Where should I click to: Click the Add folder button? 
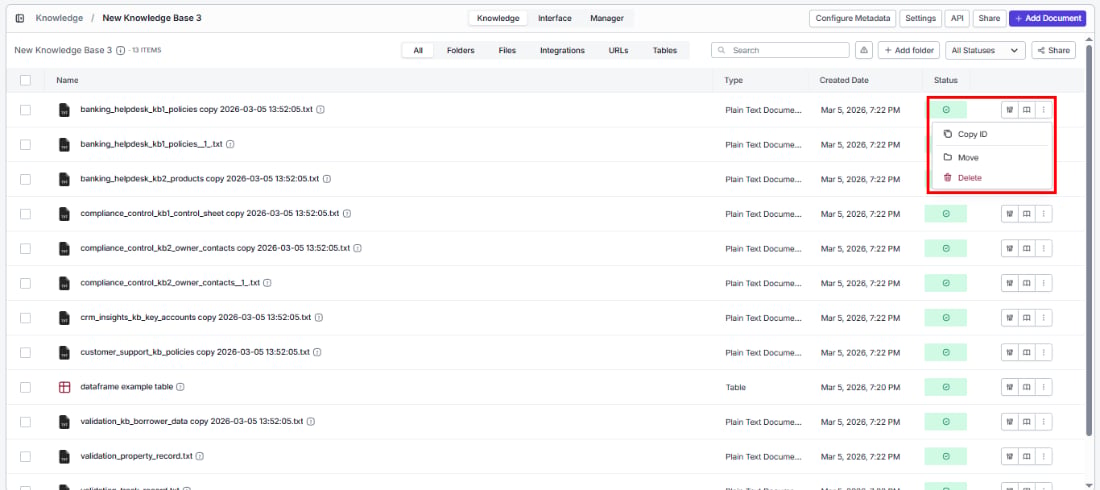pyautogui.click(x=908, y=51)
